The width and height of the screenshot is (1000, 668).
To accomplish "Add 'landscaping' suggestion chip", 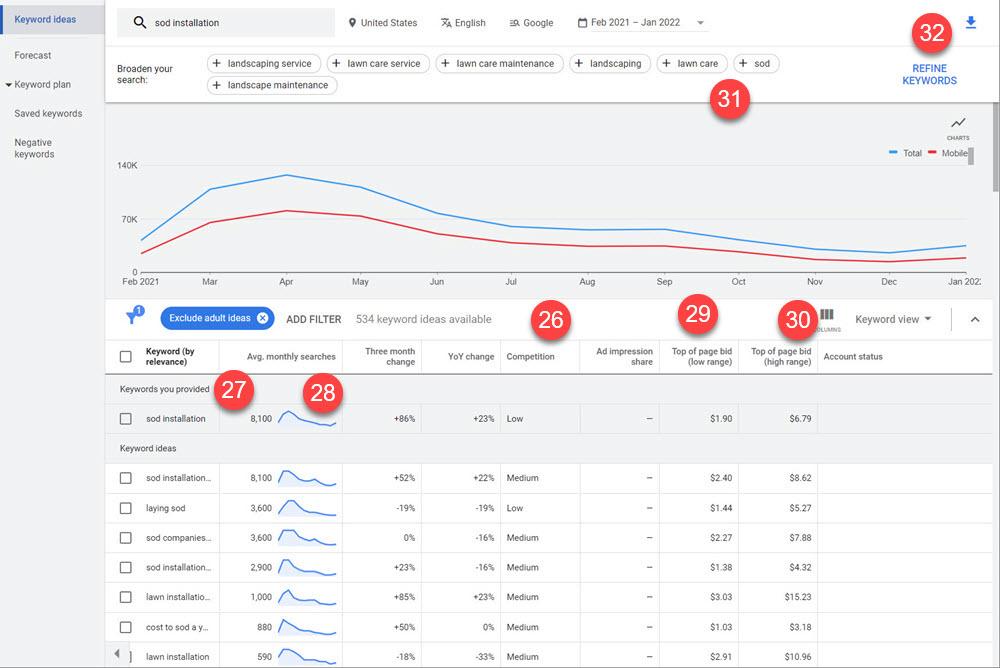I will 610,63.
